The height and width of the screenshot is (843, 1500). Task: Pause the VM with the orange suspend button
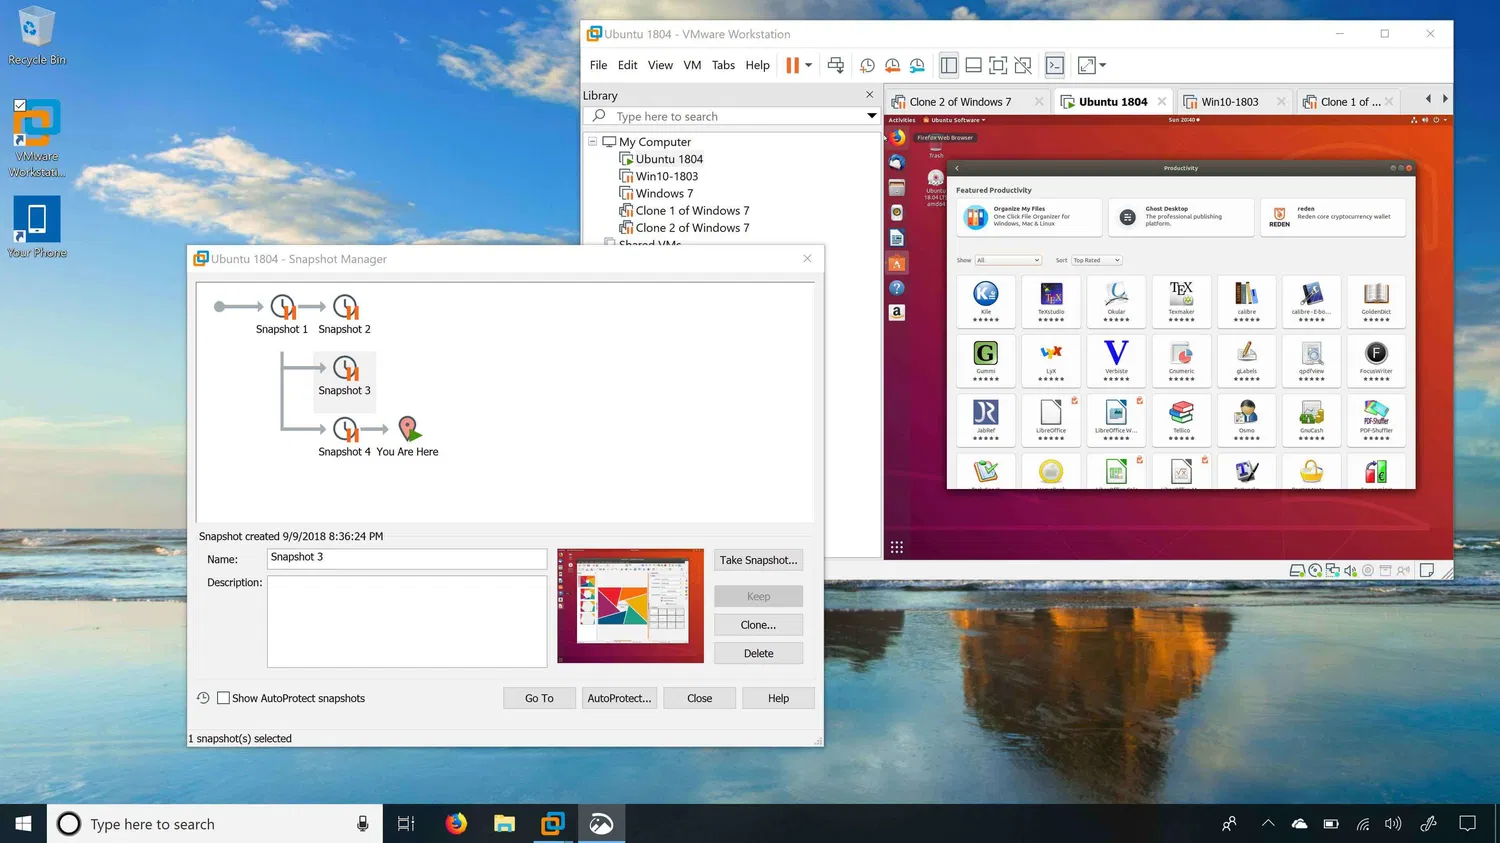click(x=792, y=65)
